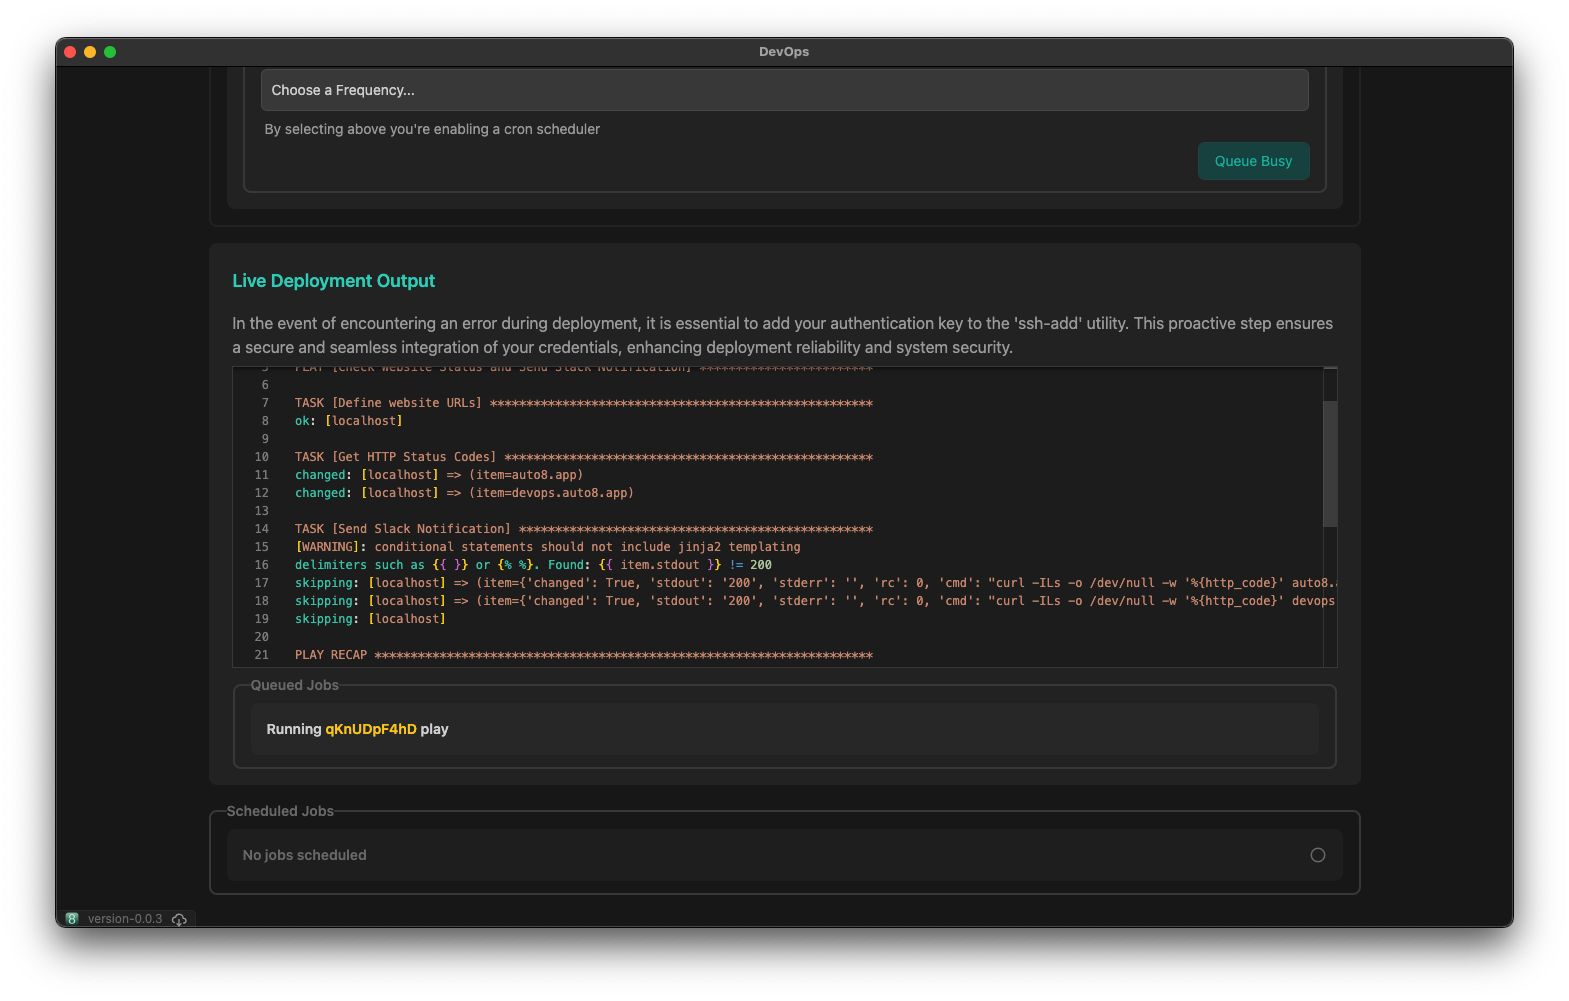Click line 19 skipping: [localhost]

pyautogui.click(x=371, y=619)
